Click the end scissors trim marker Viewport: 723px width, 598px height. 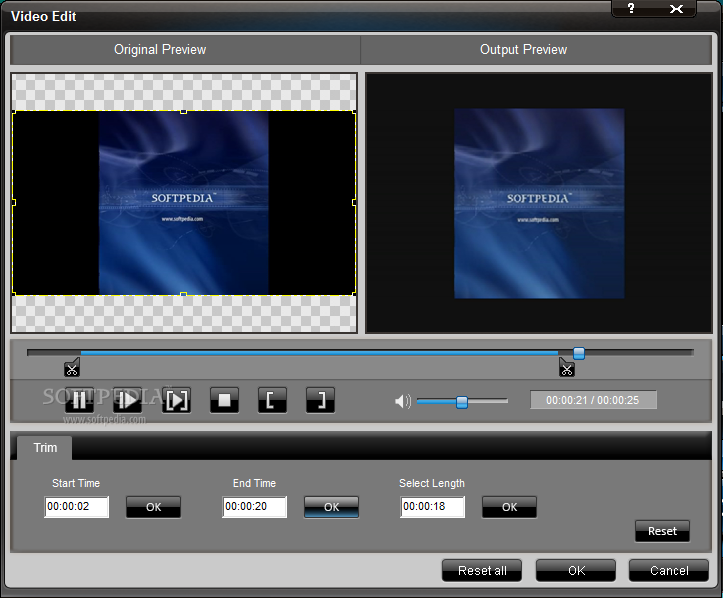pos(567,368)
